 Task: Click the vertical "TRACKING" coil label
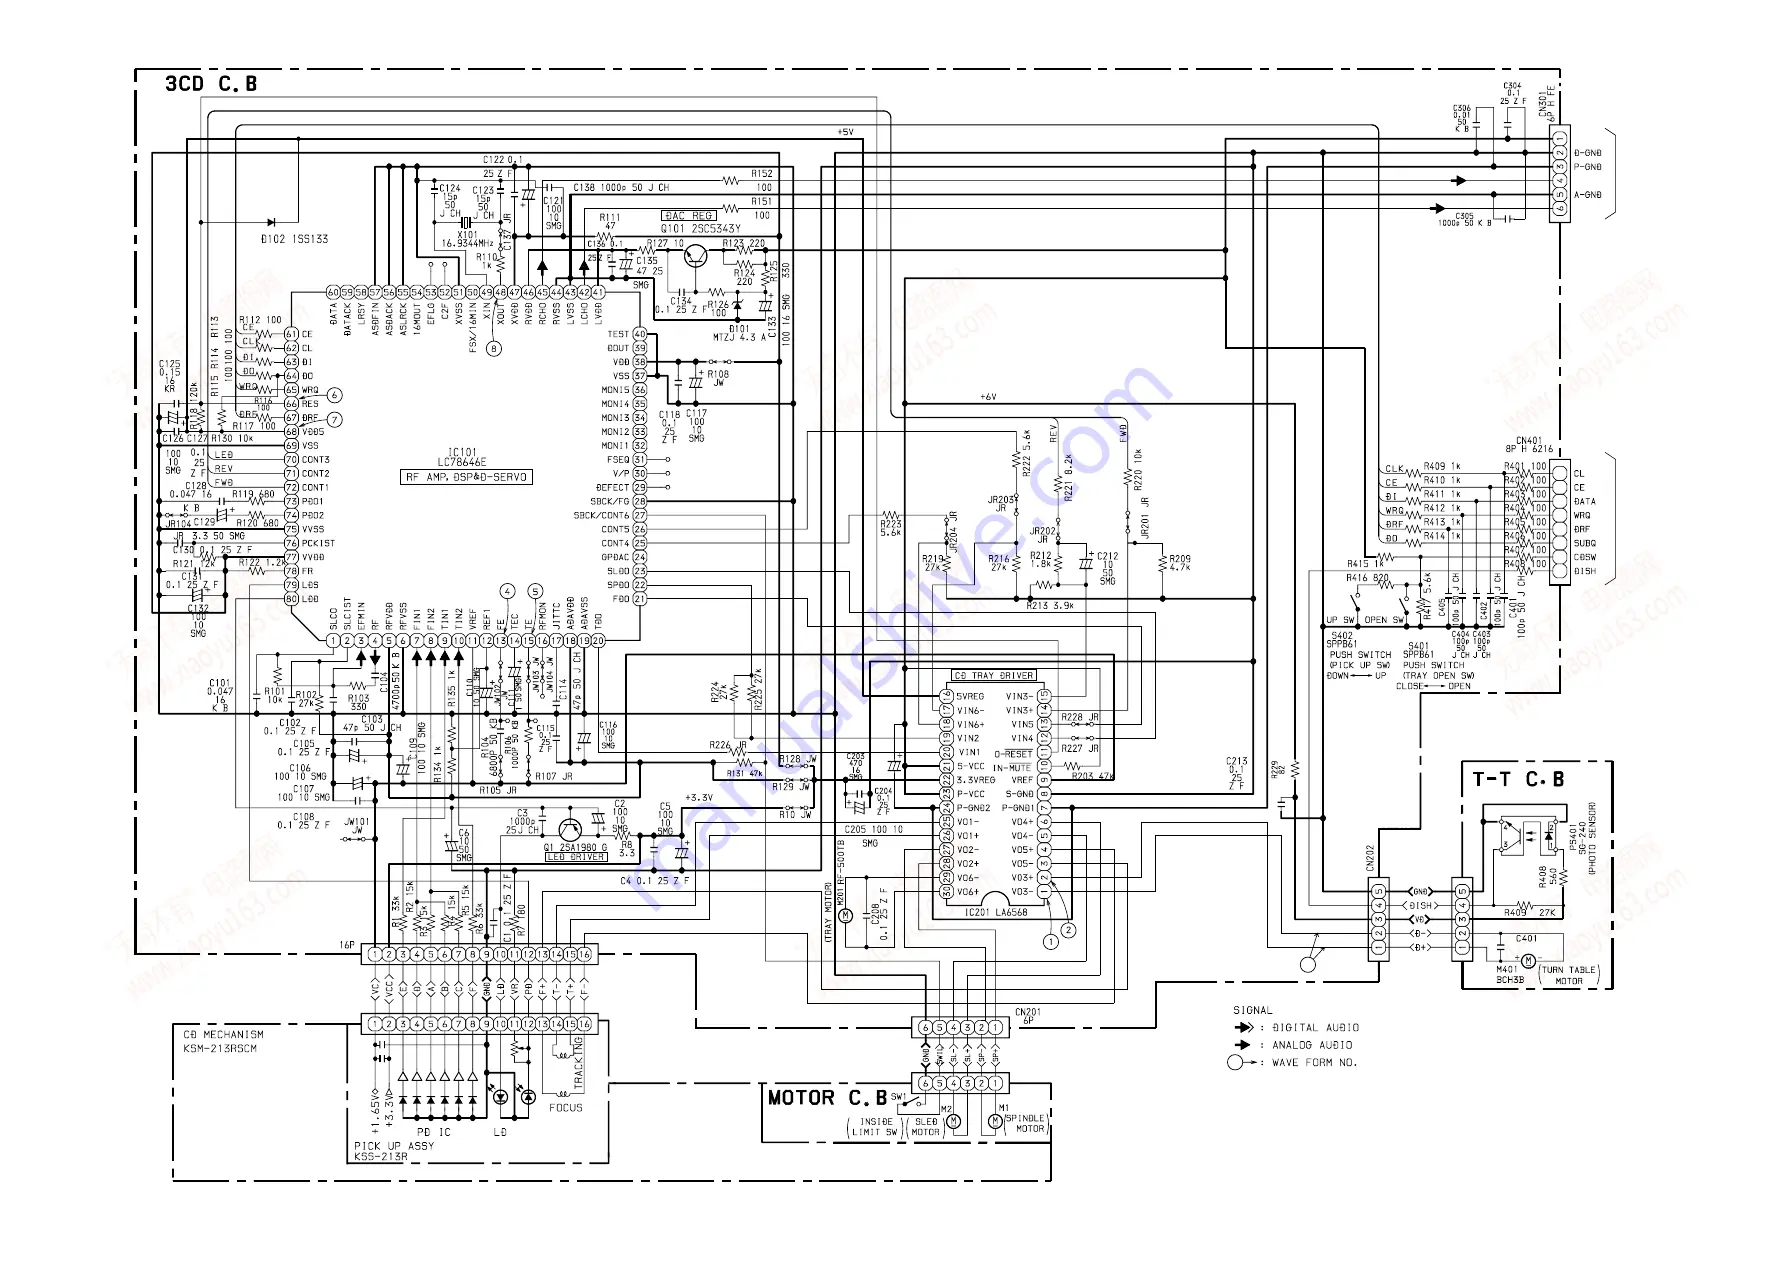point(578,1062)
